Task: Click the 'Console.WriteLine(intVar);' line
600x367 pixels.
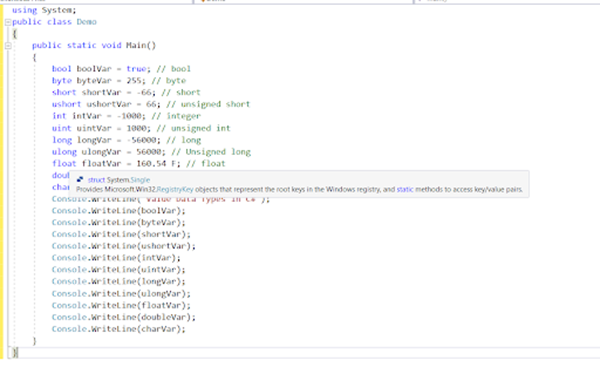Action: coord(116,258)
